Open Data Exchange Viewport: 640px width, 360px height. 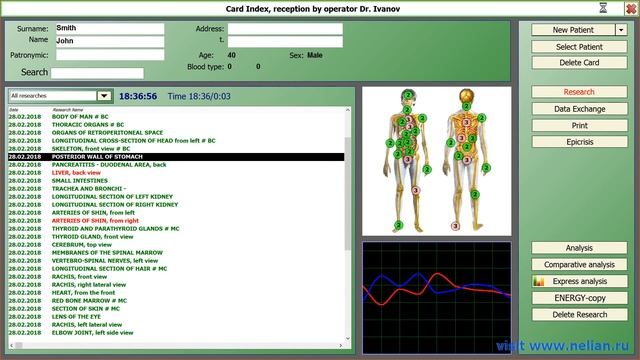coord(579,109)
